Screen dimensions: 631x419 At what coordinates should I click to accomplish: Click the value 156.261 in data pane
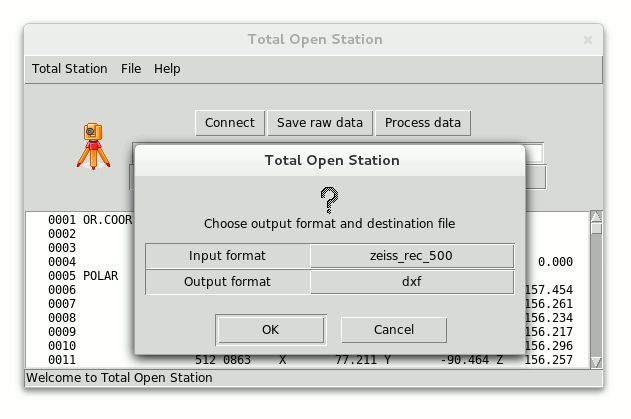click(x=549, y=304)
